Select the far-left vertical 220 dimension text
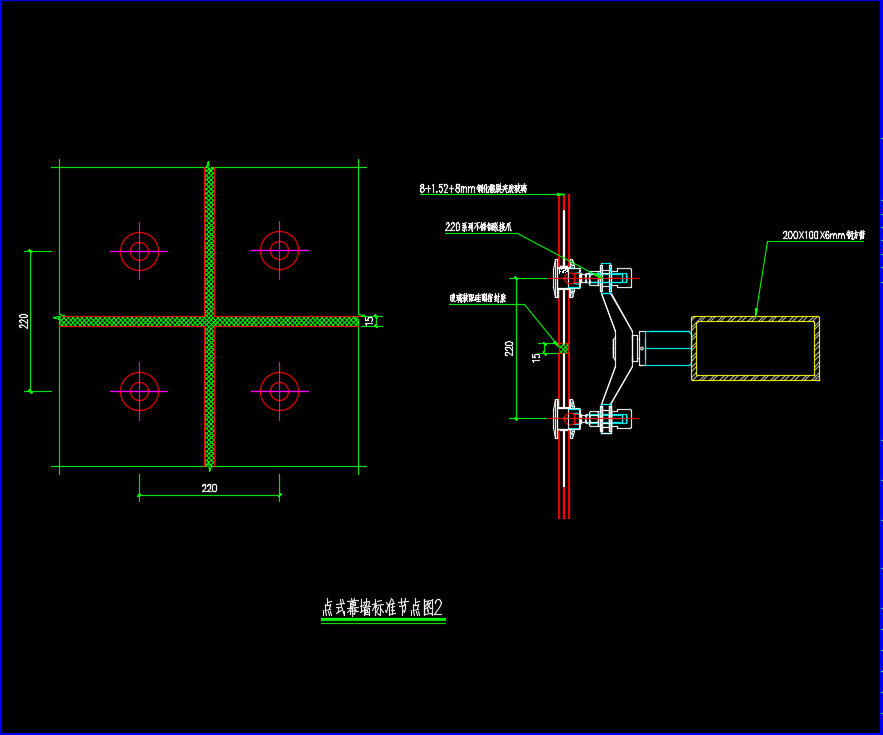 [x=24, y=320]
